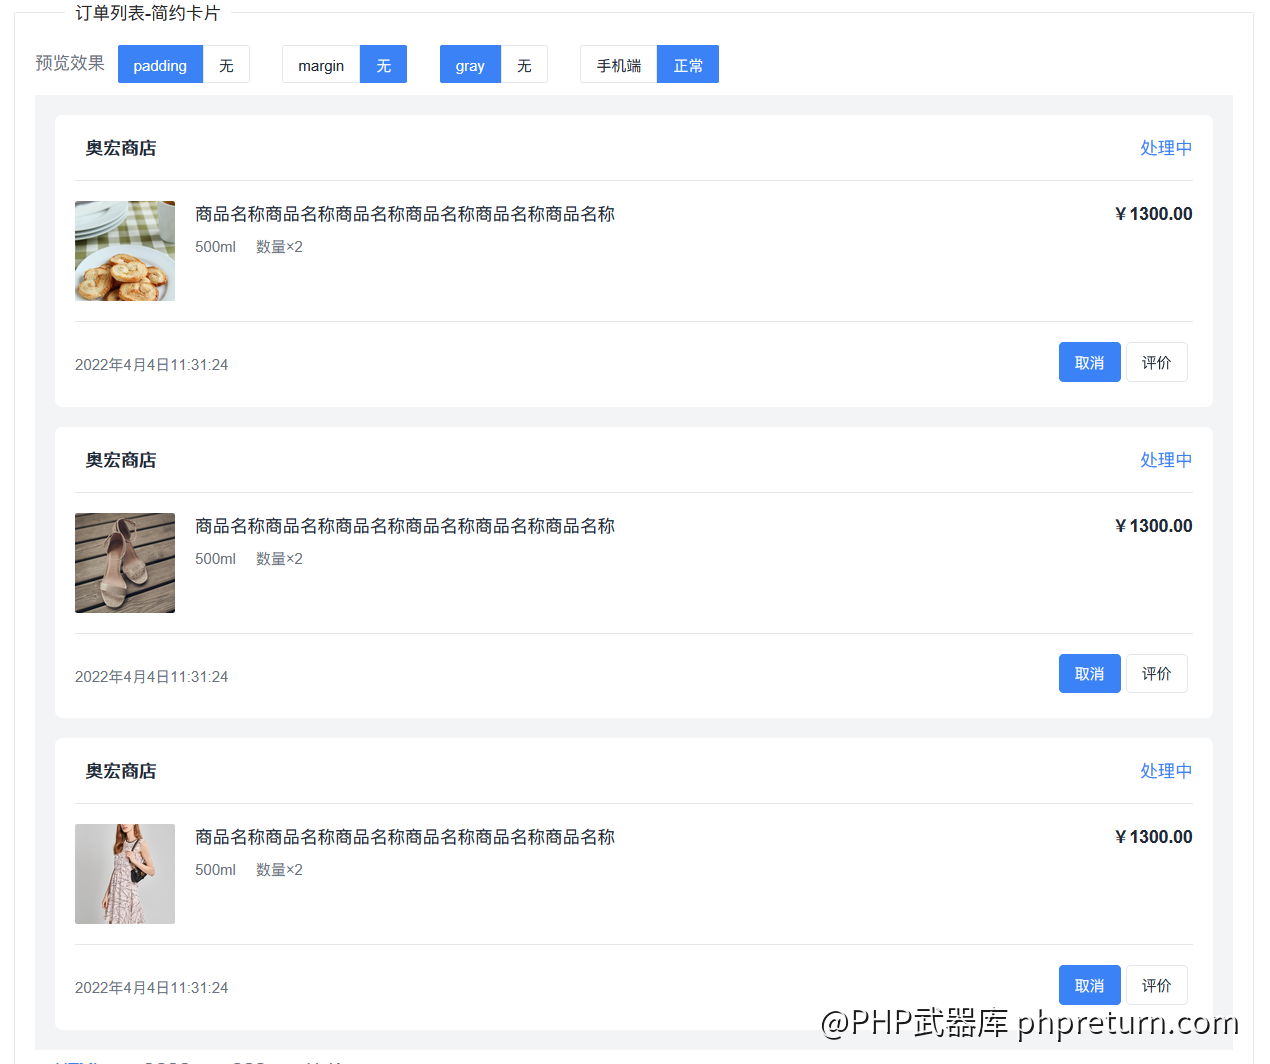Select 无 beside the margin option
The height and width of the screenshot is (1064, 1270).
coord(383,65)
